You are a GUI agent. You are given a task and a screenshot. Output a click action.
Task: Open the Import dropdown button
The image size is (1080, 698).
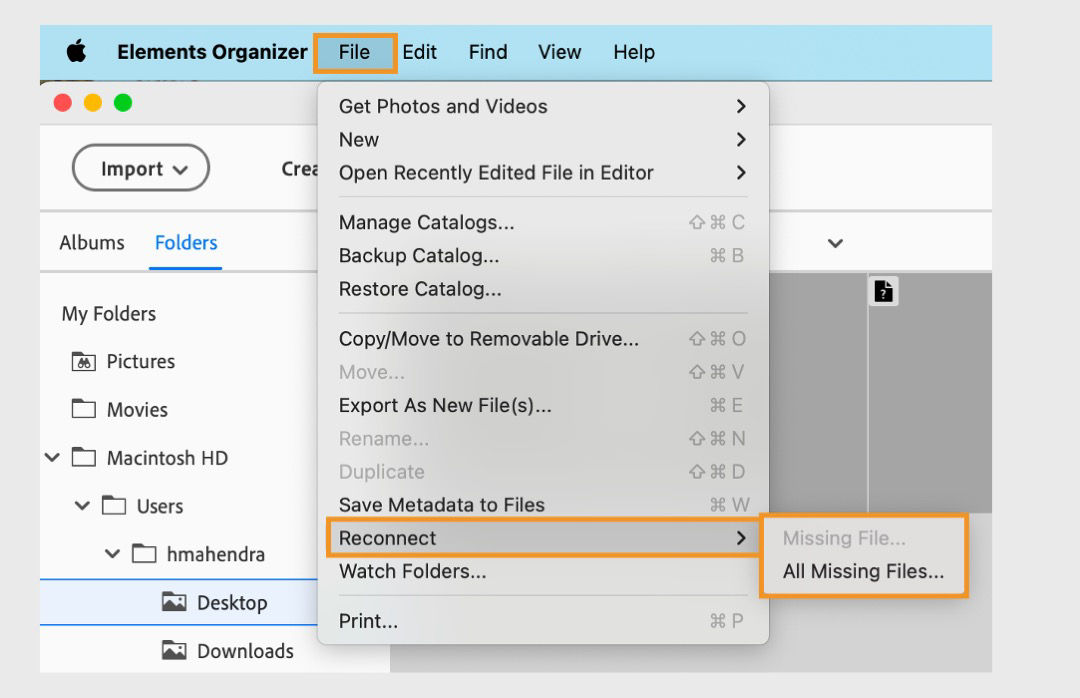[x=141, y=169]
